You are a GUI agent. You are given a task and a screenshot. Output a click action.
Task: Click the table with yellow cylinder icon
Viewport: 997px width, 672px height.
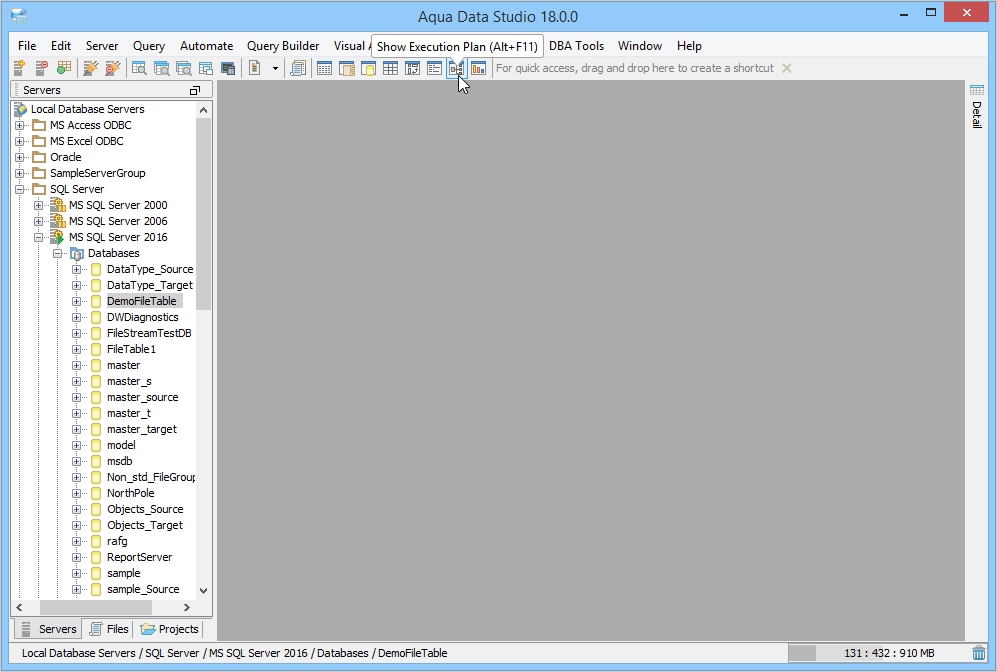(x=368, y=68)
